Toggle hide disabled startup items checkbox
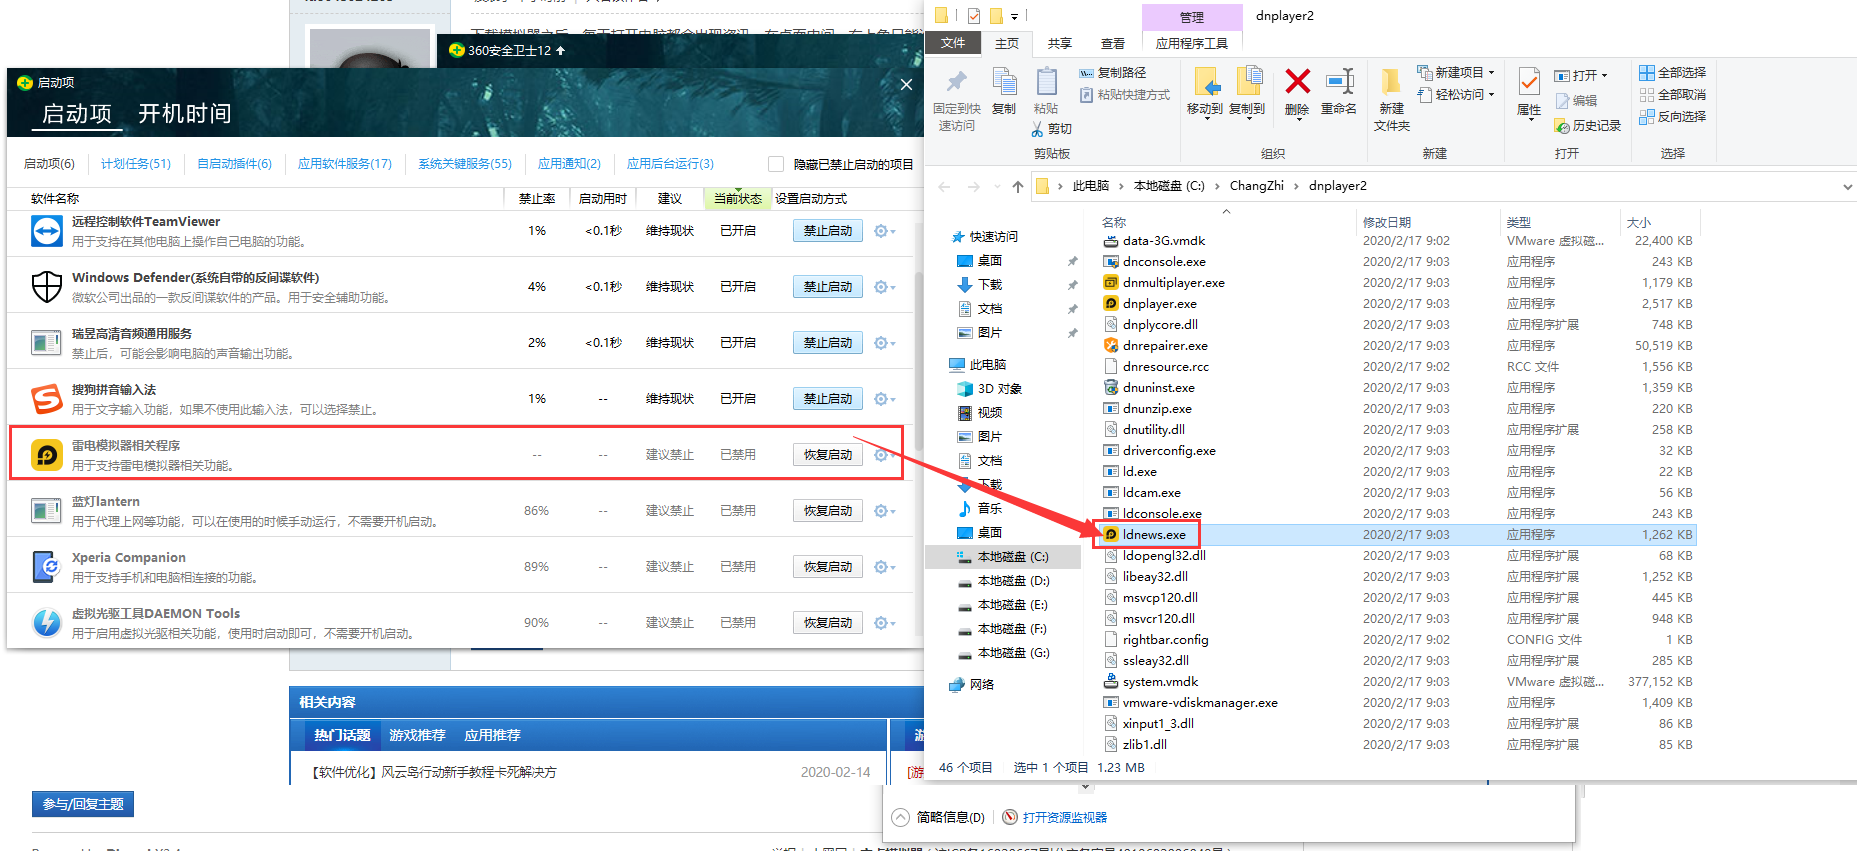The height and width of the screenshot is (851, 1857). (776, 164)
